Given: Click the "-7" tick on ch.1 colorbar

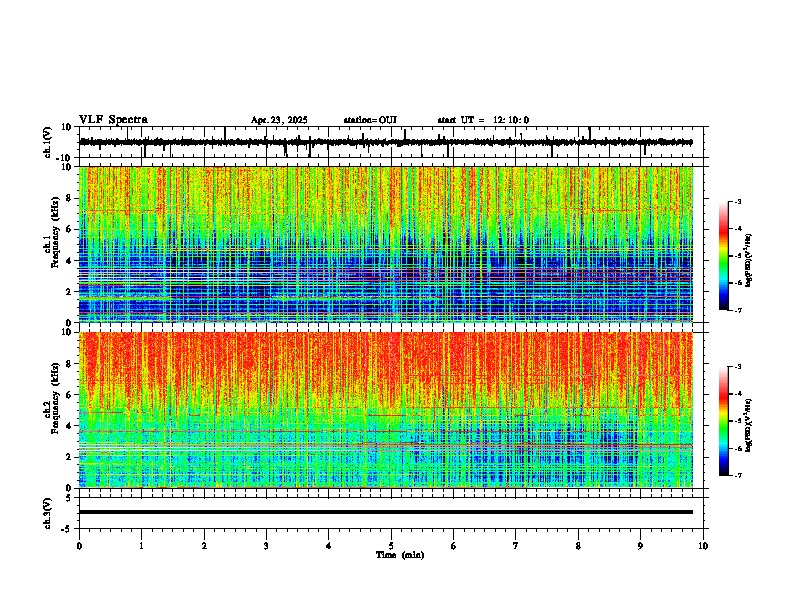Looking at the screenshot, I should (737, 310).
